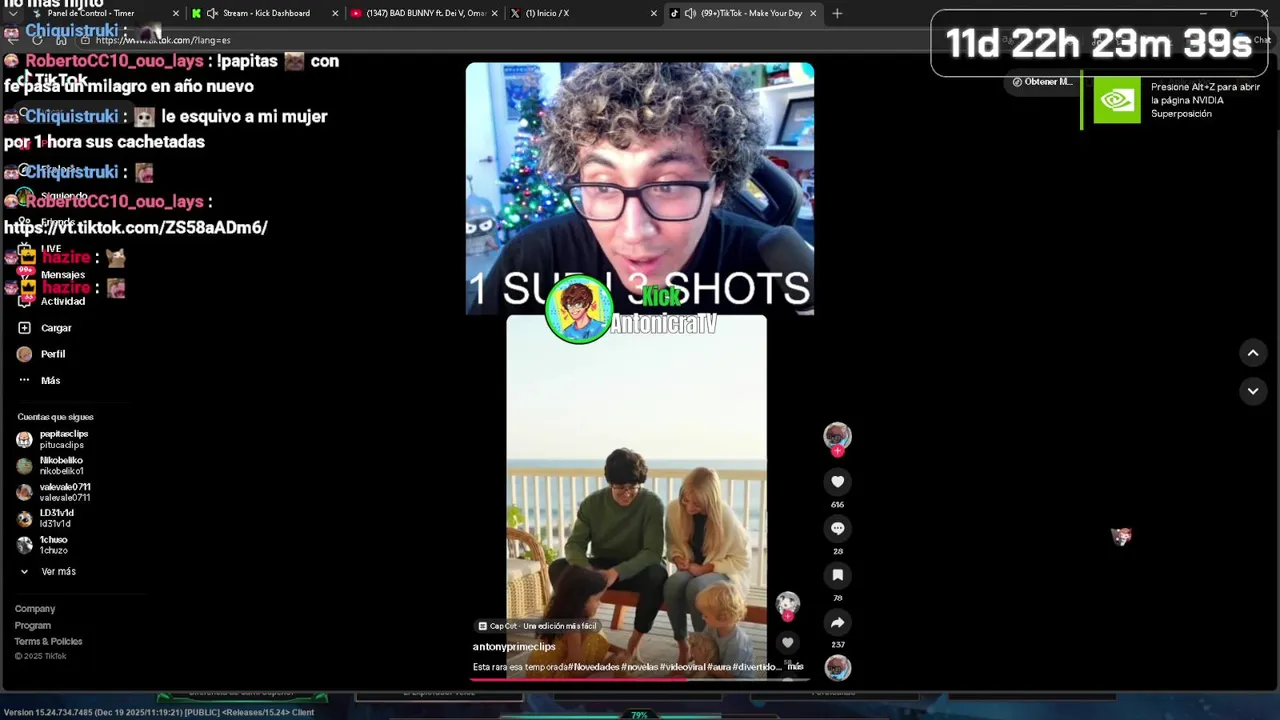Screen dimensions: 1280x720
Task: Go to the previous video with up chevron
Action: point(1252,353)
